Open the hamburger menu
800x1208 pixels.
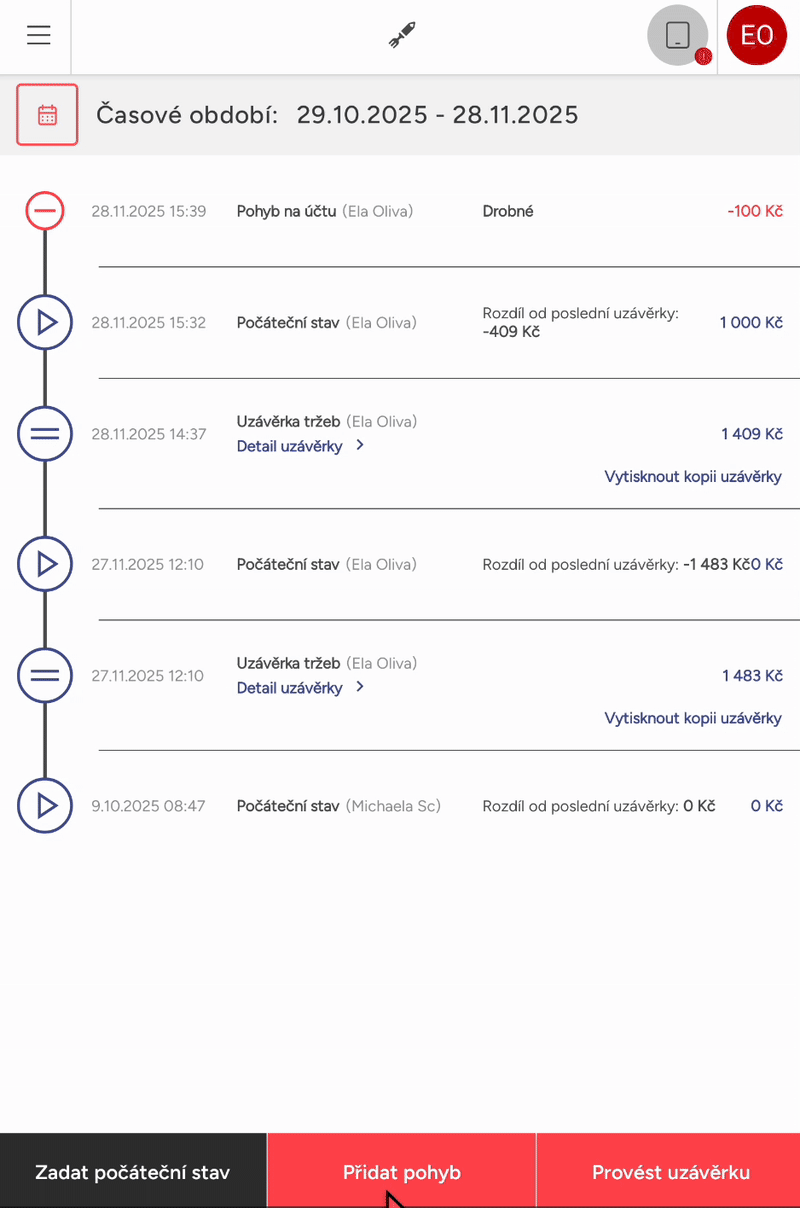point(39,35)
